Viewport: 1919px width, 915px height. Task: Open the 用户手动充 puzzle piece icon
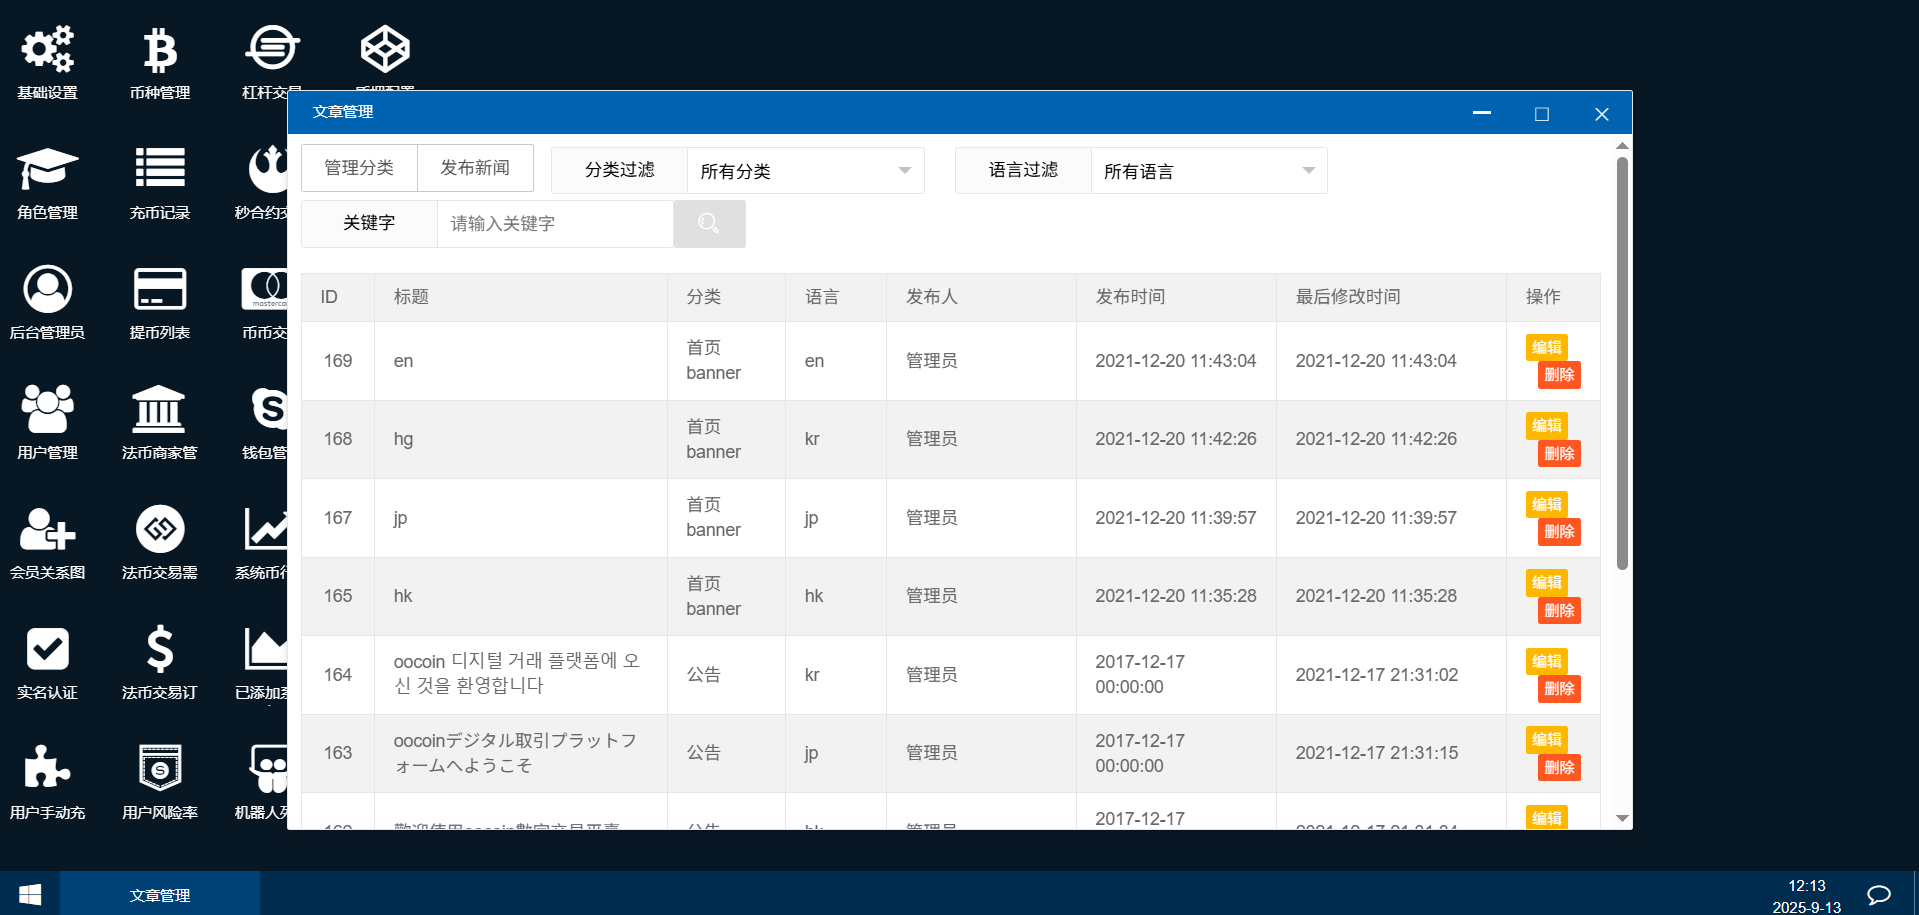(47, 770)
